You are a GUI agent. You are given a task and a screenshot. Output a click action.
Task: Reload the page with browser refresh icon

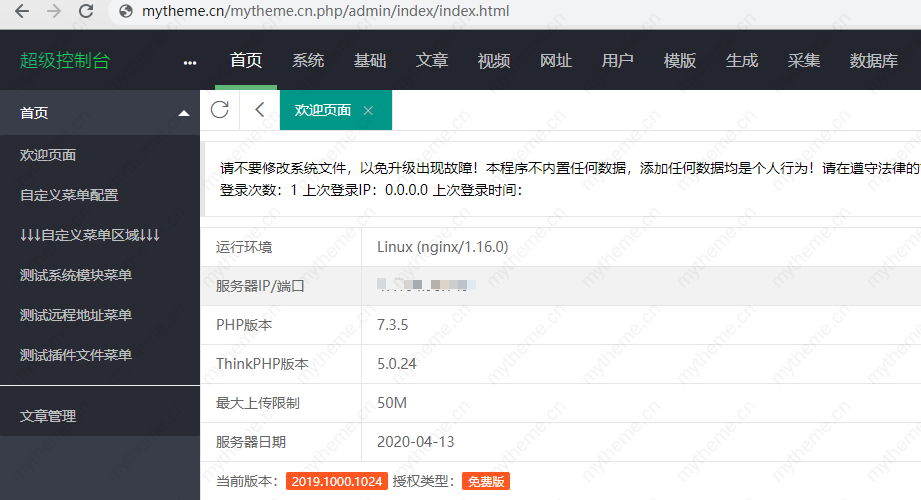click(86, 12)
